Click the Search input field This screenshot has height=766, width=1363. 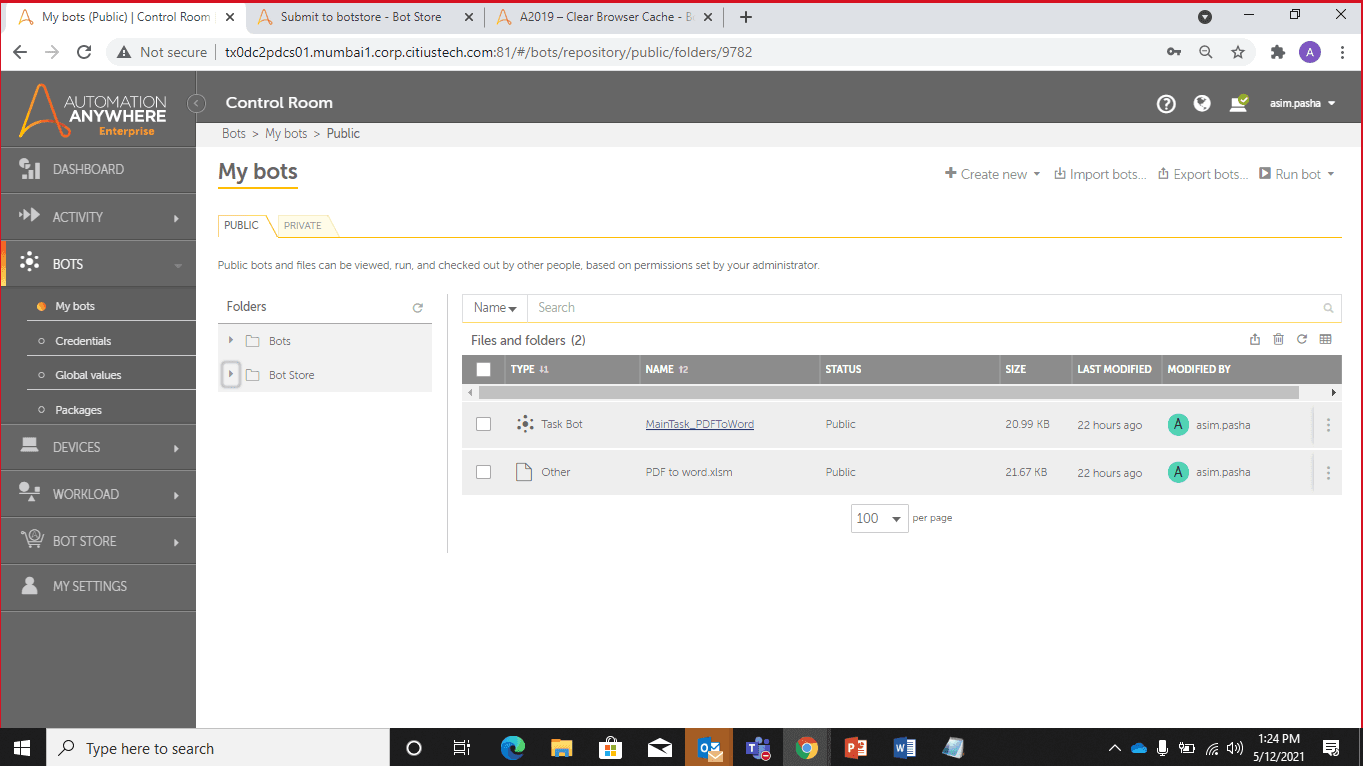coord(925,308)
